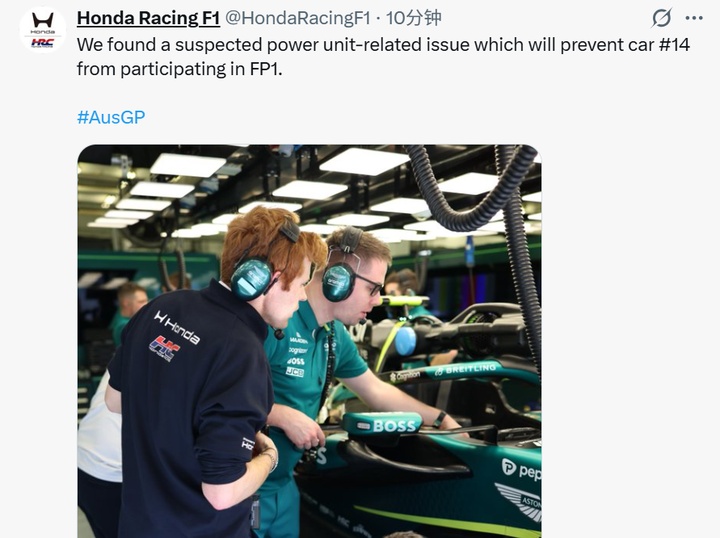Click the blue cap by the cockpit
Image resolution: width=720 pixels, height=538 pixels.
click(405, 341)
